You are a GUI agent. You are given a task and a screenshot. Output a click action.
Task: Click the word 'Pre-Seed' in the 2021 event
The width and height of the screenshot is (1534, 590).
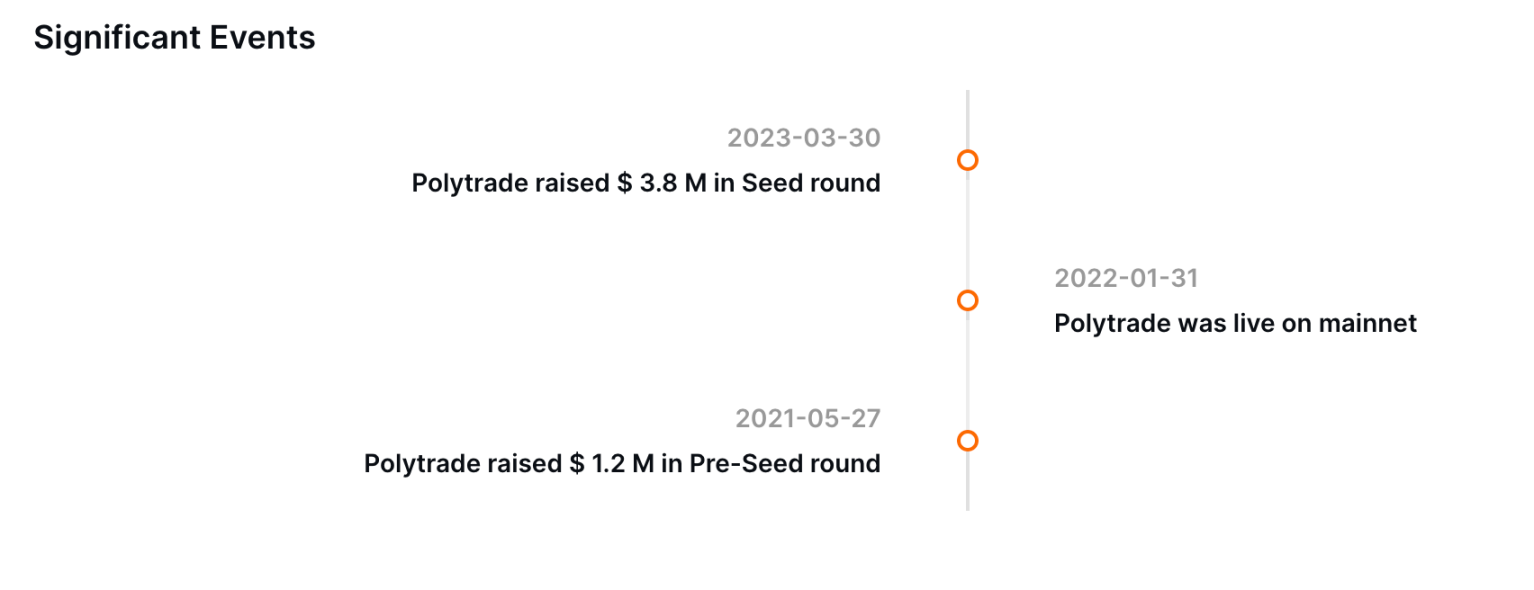pos(734,464)
